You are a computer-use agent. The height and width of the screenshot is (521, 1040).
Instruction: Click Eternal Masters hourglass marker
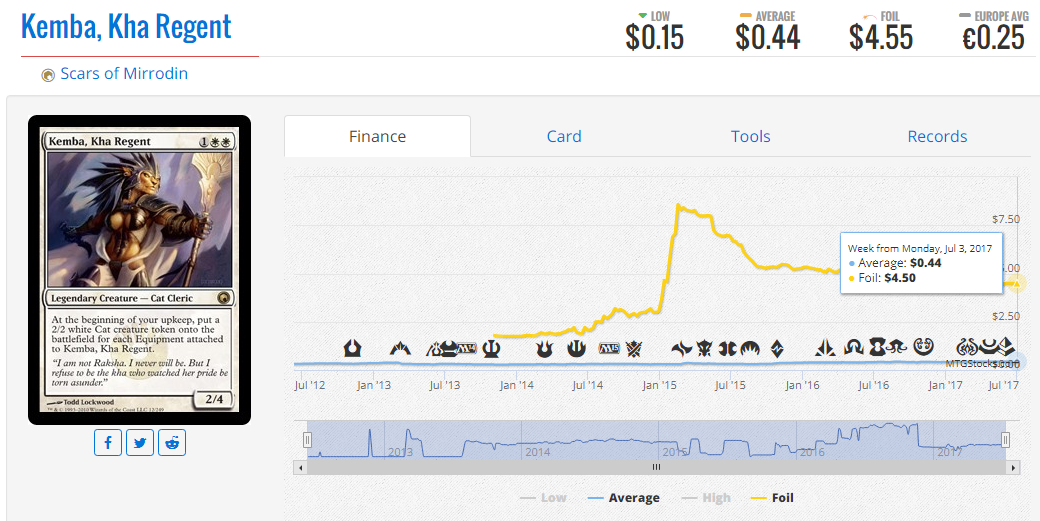coord(878,348)
